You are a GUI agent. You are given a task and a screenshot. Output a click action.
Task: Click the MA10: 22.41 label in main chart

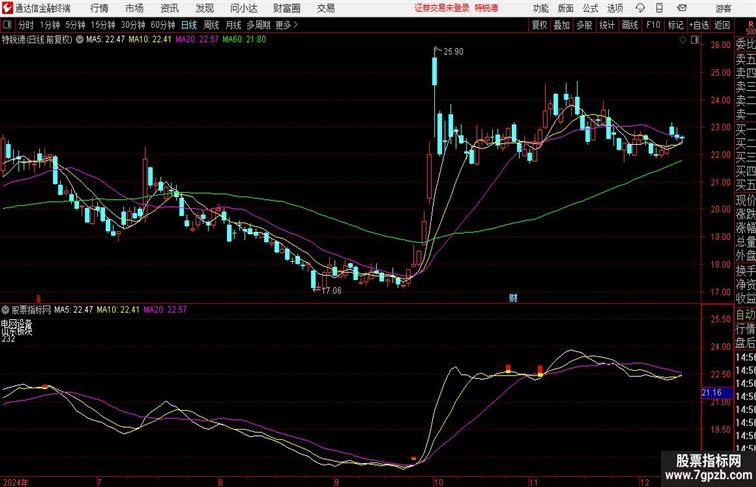(x=150, y=40)
